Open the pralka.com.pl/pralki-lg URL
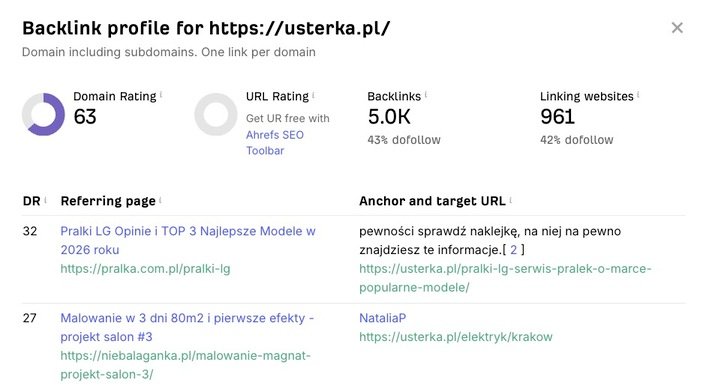706x386 pixels. coord(145,269)
